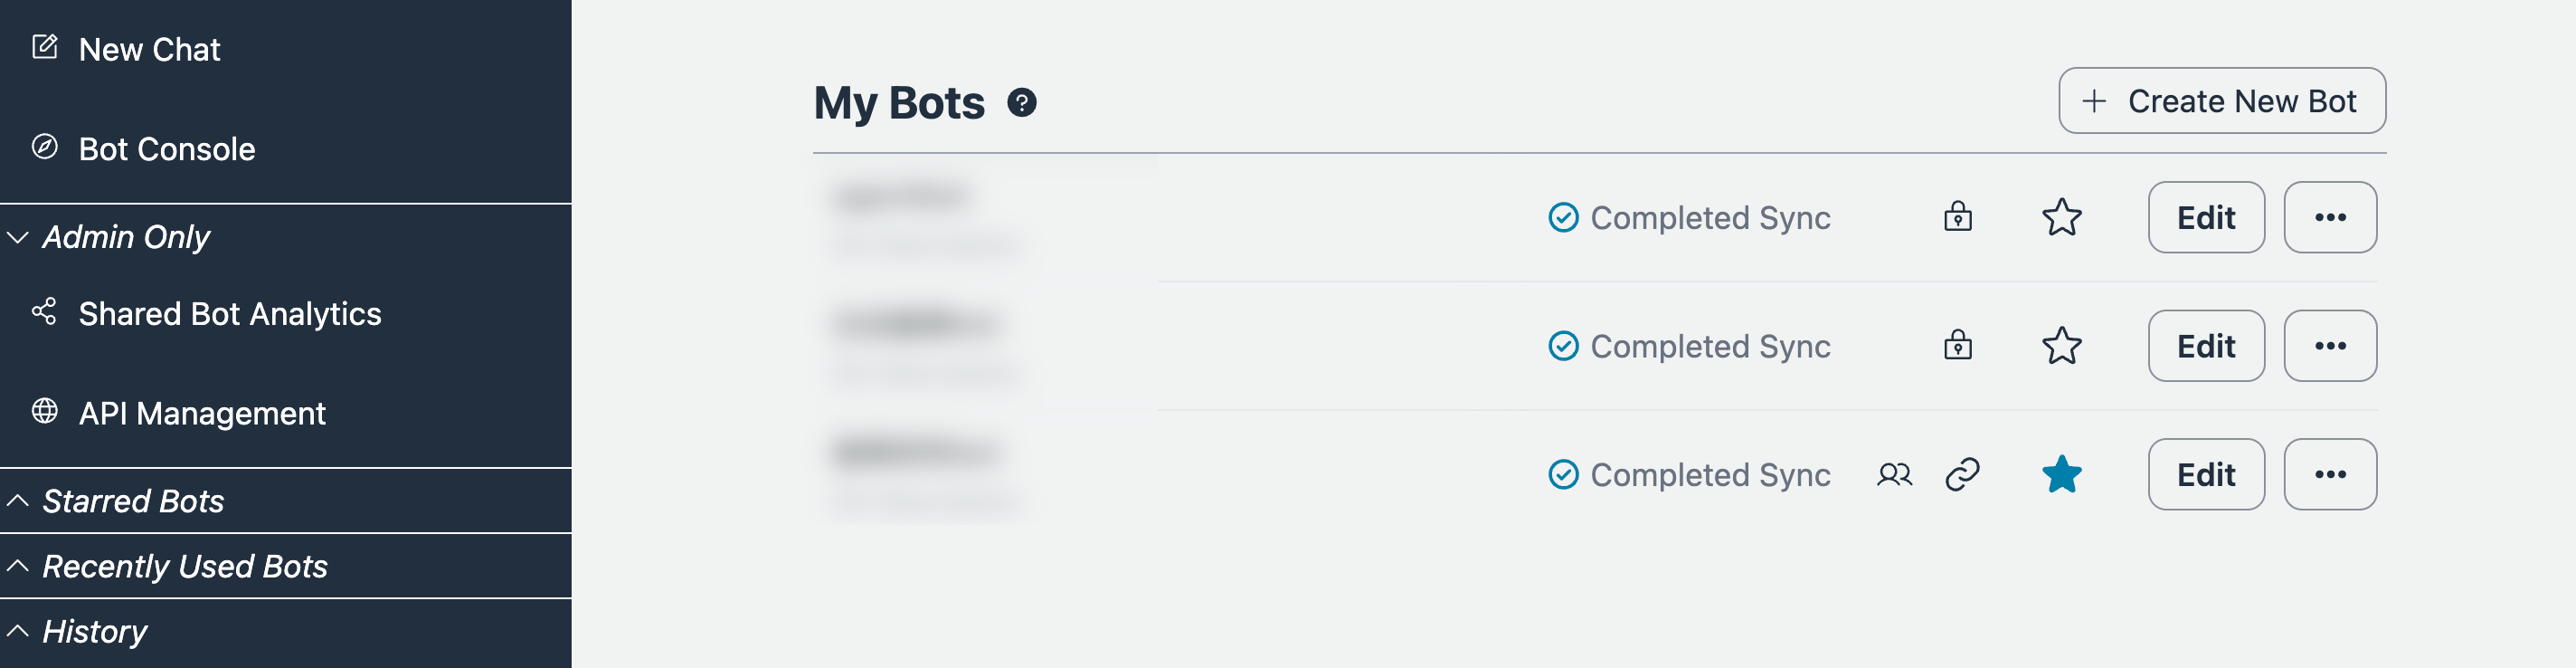The width and height of the screenshot is (2576, 668).
Task: Click the lock icon on the first bot
Action: [1957, 217]
